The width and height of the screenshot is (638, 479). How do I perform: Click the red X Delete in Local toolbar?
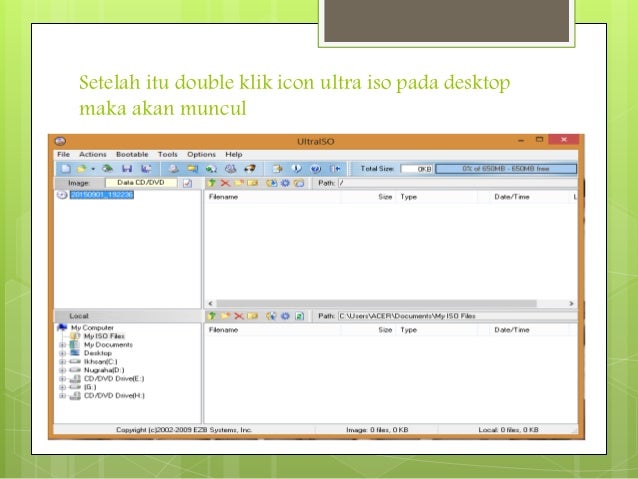239,316
